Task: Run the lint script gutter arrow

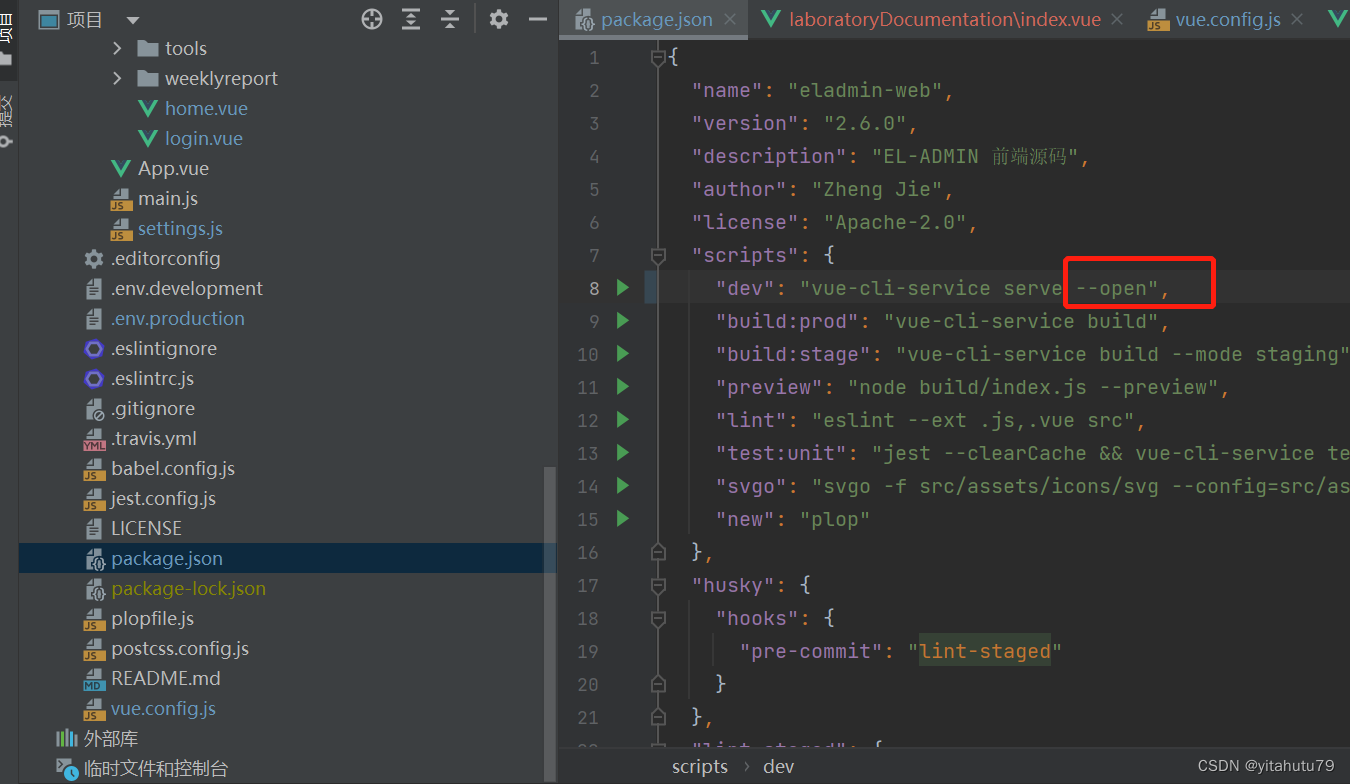Action: tap(623, 420)
